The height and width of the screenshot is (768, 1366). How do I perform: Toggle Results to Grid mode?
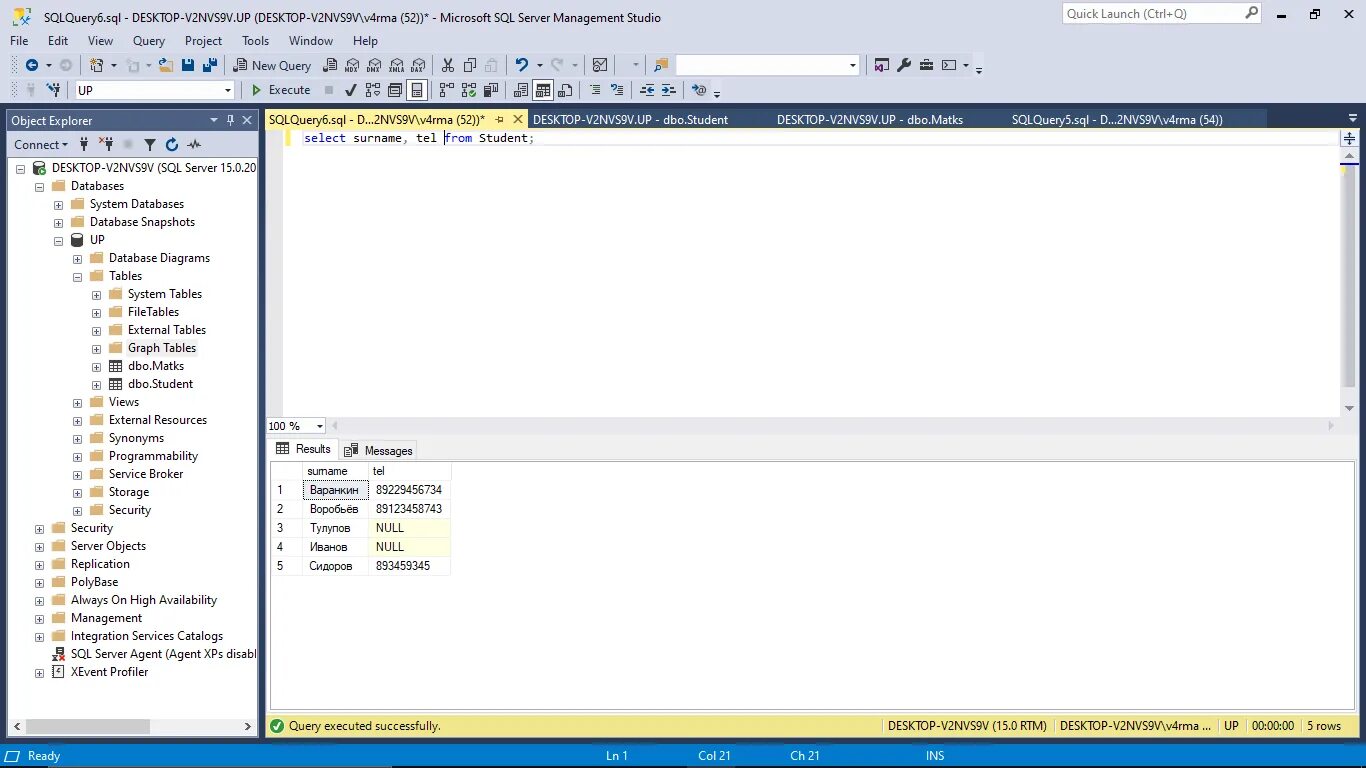(543, 90)
